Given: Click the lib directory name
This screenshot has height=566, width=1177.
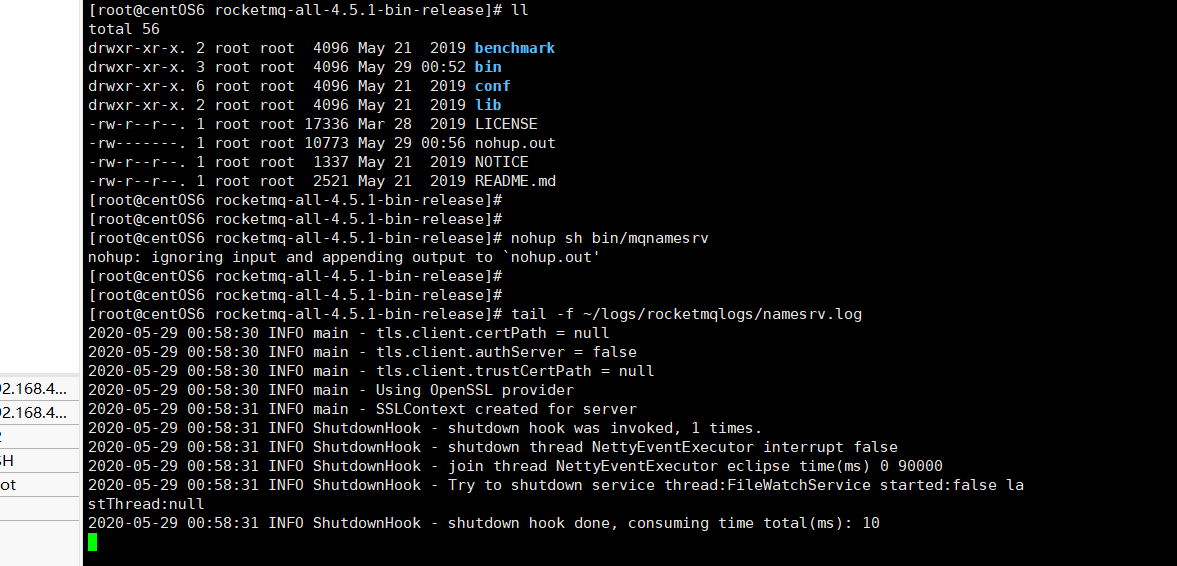Looking at the screenshot, I should pyautogui.click(x=488, y=105).
